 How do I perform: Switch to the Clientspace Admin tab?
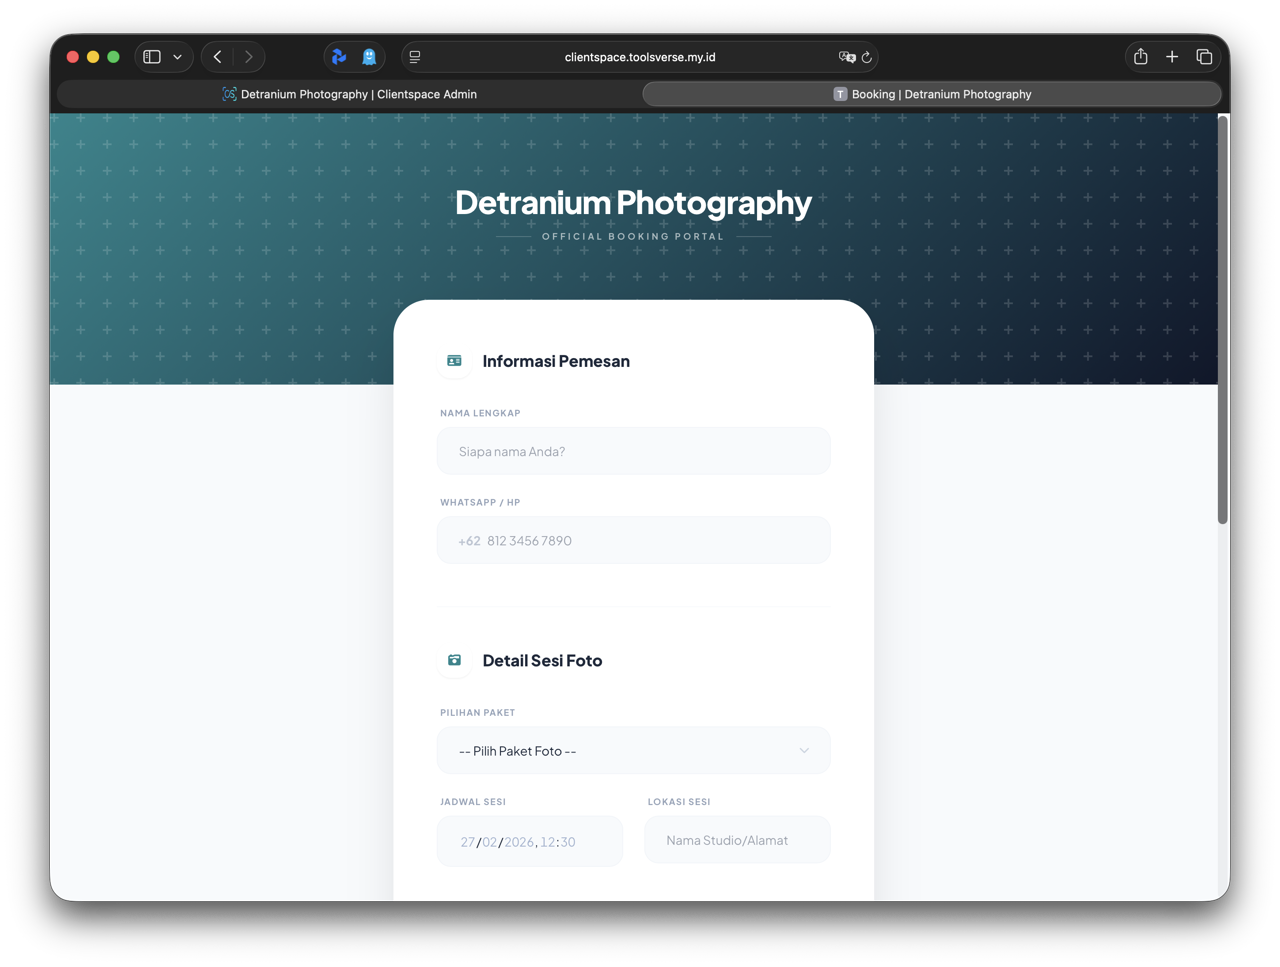350,93
